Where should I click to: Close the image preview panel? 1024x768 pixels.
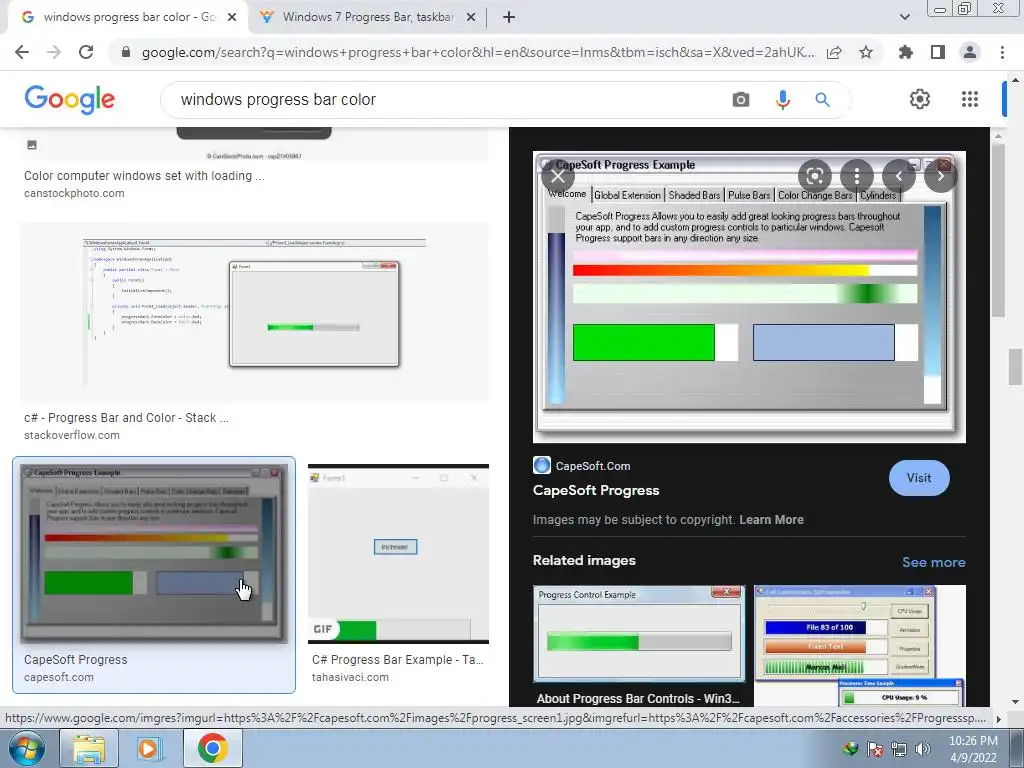coord(558,176)
